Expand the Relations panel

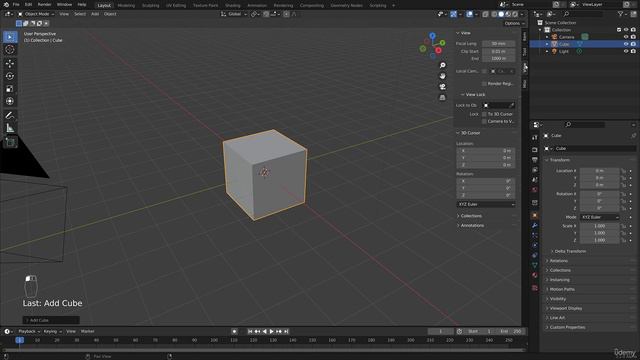[558, 261]
